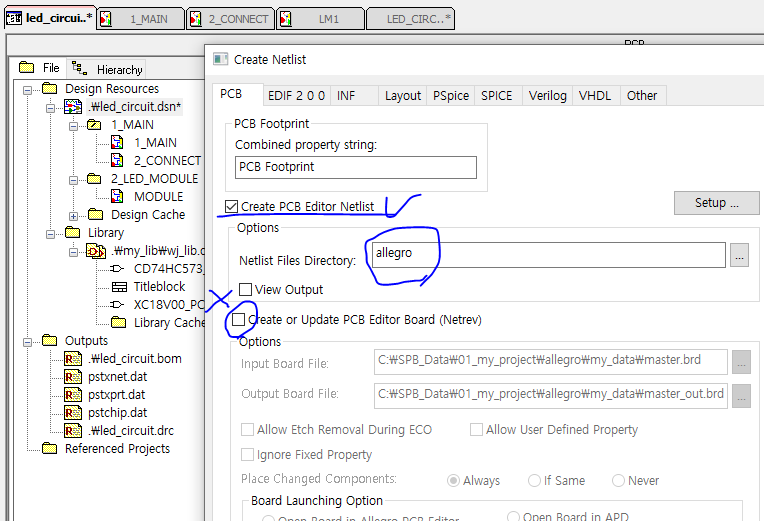Open the INF netlist tab

pyautogui.click(x=355, y=96)
